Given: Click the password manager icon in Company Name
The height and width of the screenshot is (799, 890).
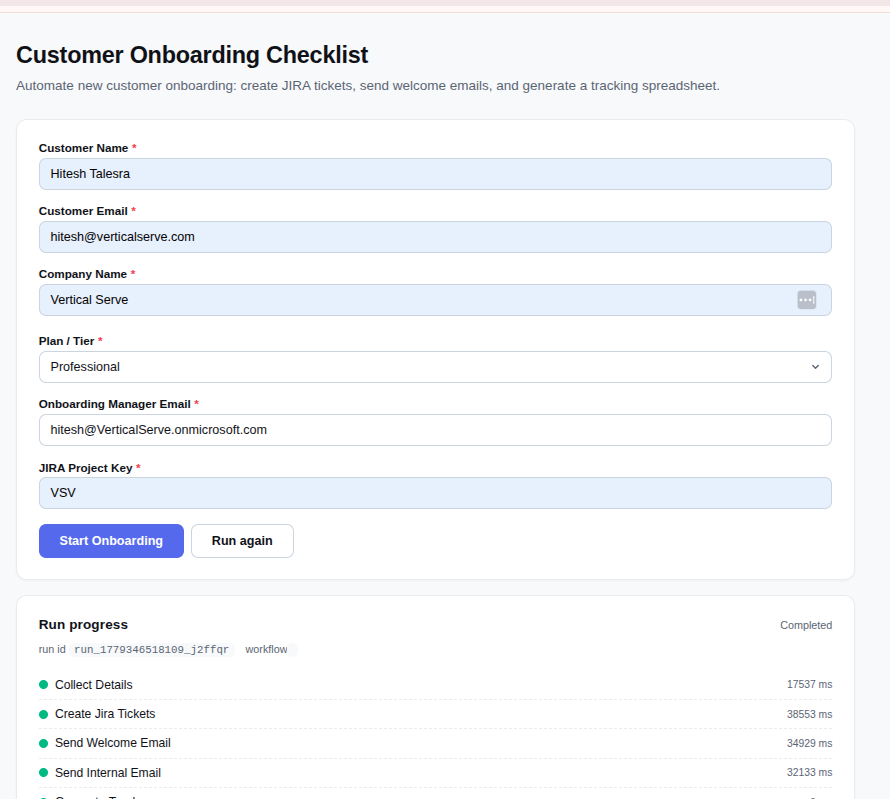Looking at the screenshot, I should click(x=806, y=300).
